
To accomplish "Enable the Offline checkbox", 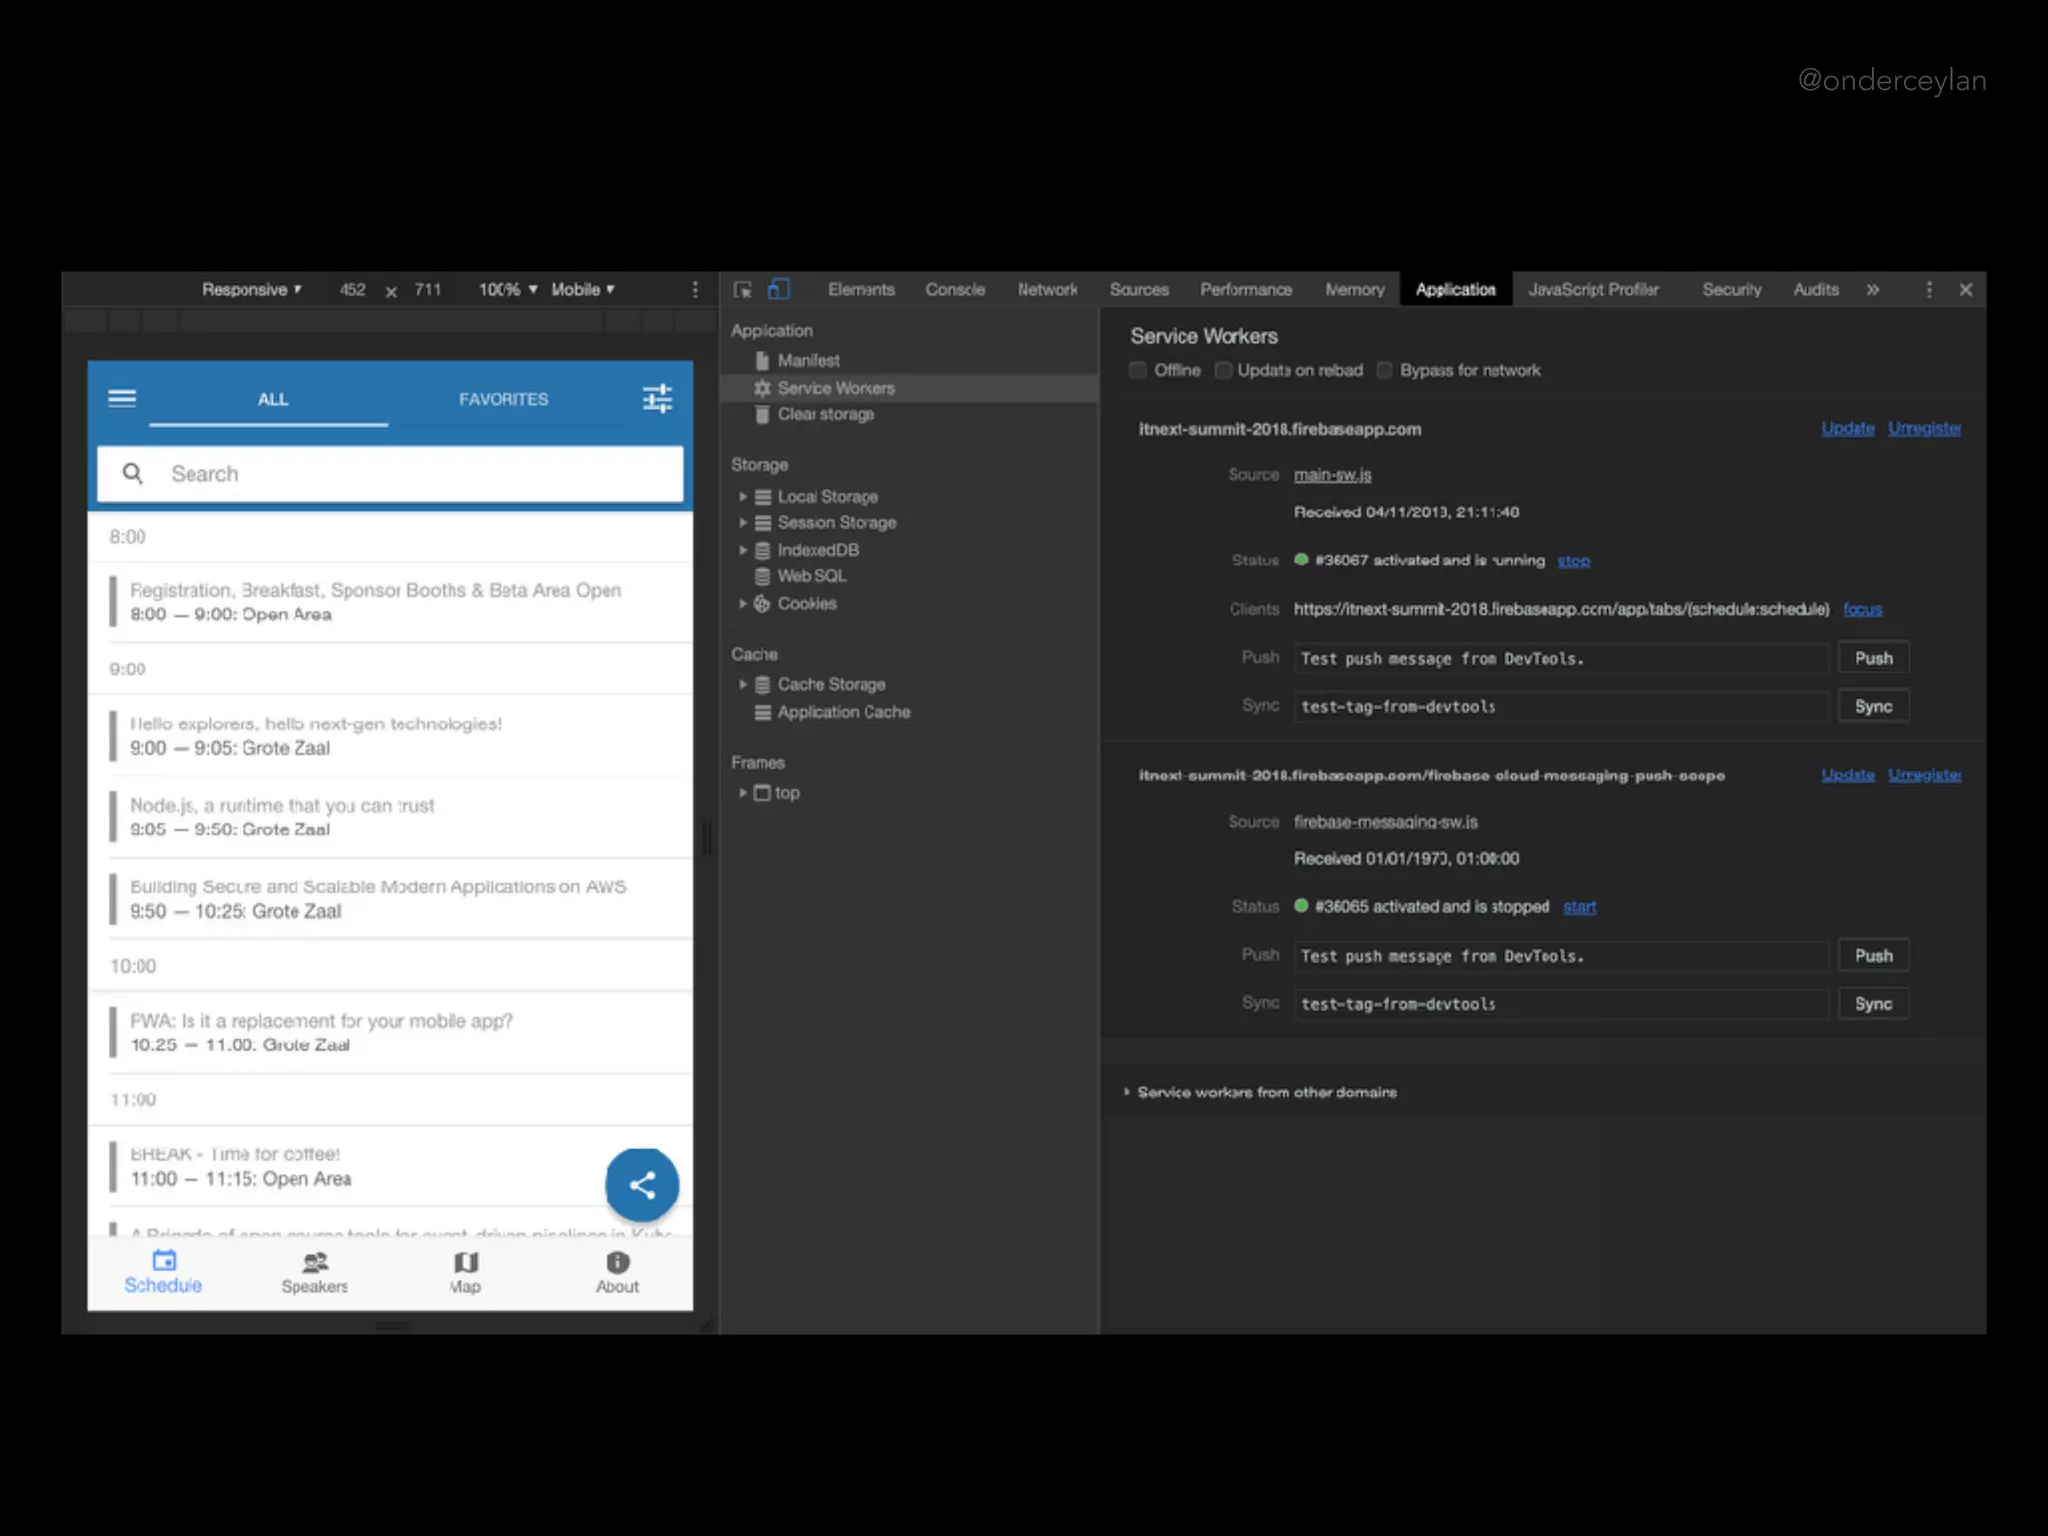I will click(x=1138, y=370).
